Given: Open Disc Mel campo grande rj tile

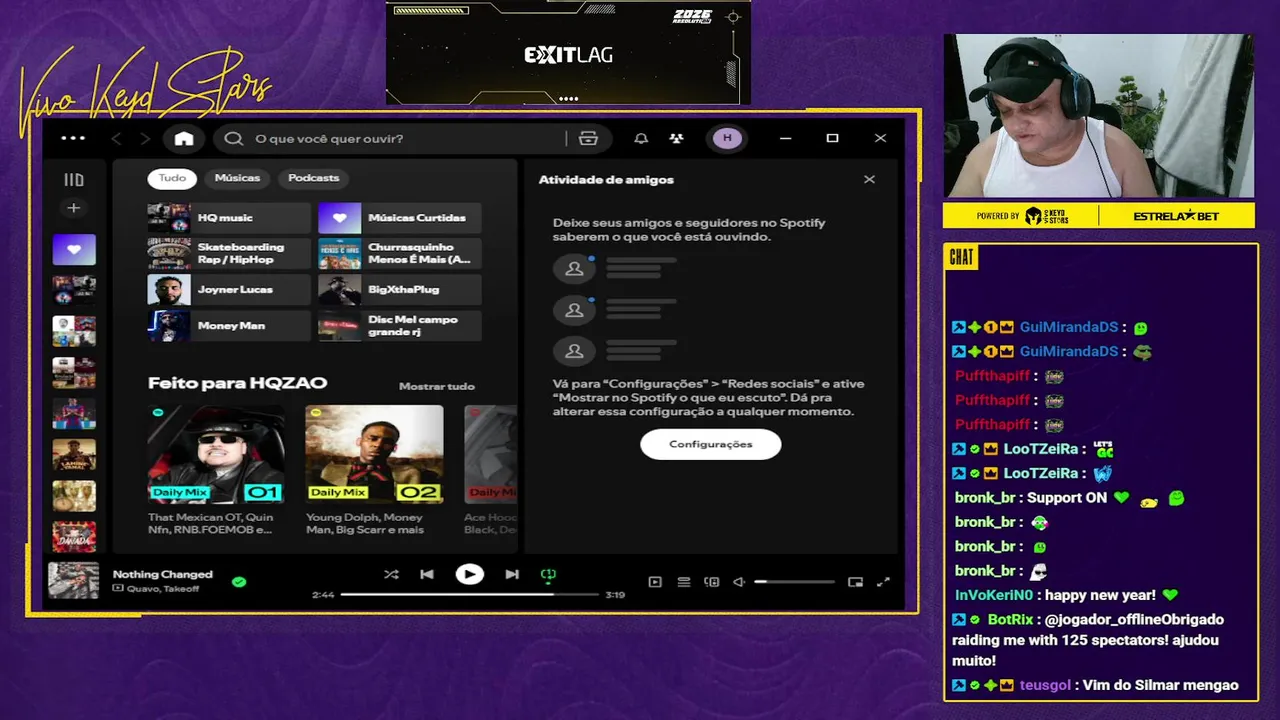Looking at the screenshot, I should pyautogui.click(x=399, y=326).
